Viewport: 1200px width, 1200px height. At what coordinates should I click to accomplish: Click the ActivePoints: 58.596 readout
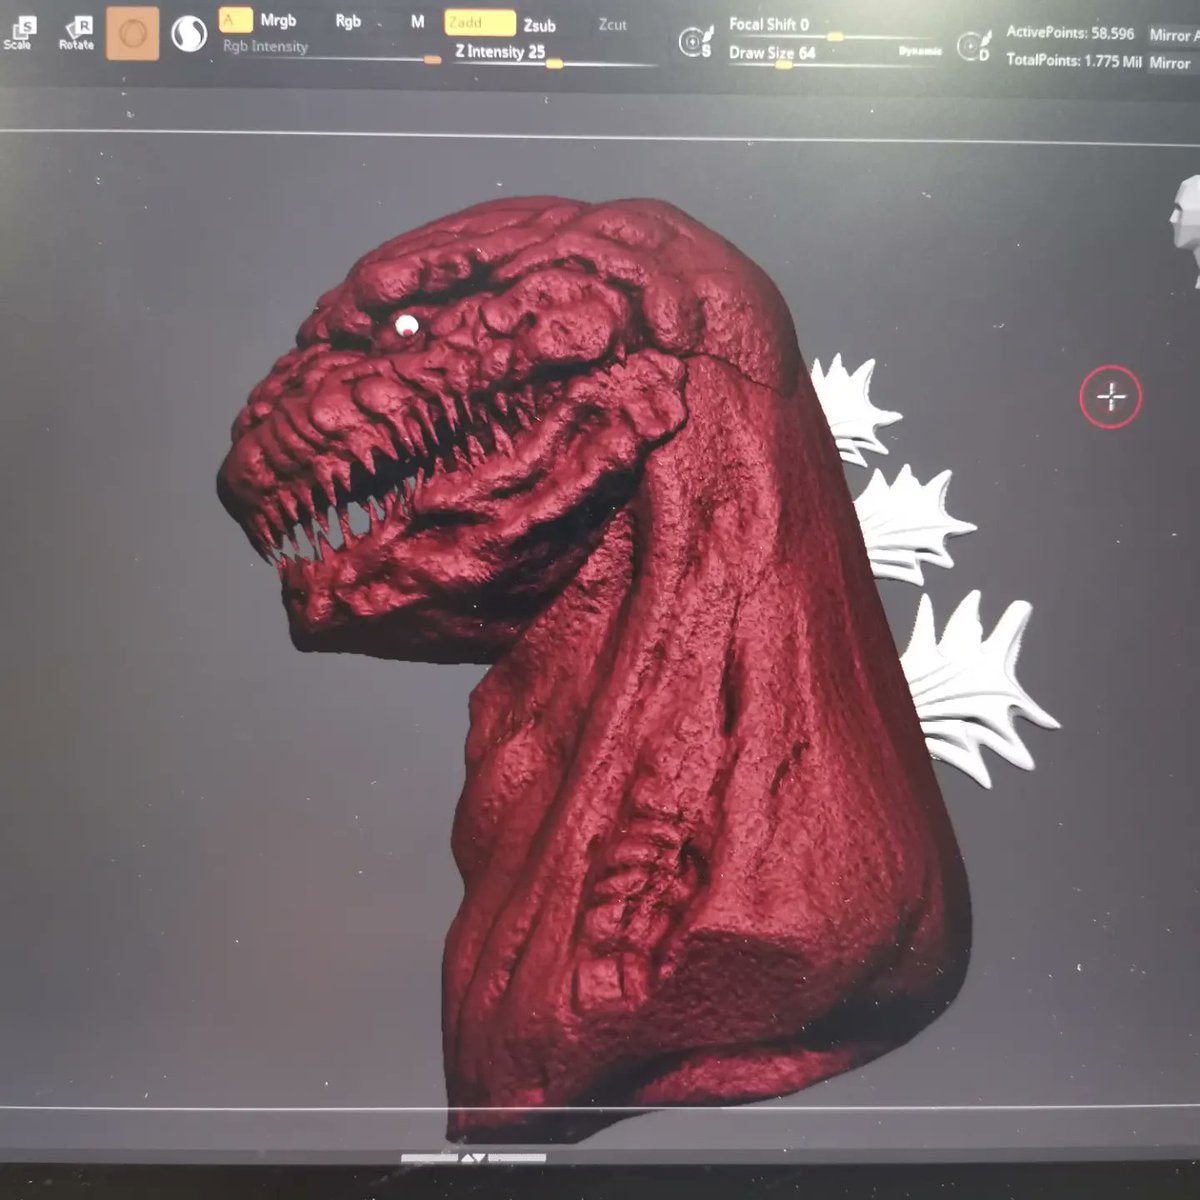pos(1070,33)
